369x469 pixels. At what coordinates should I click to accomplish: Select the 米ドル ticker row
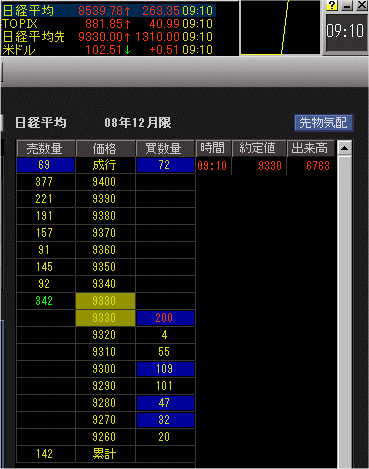(108, 50)
